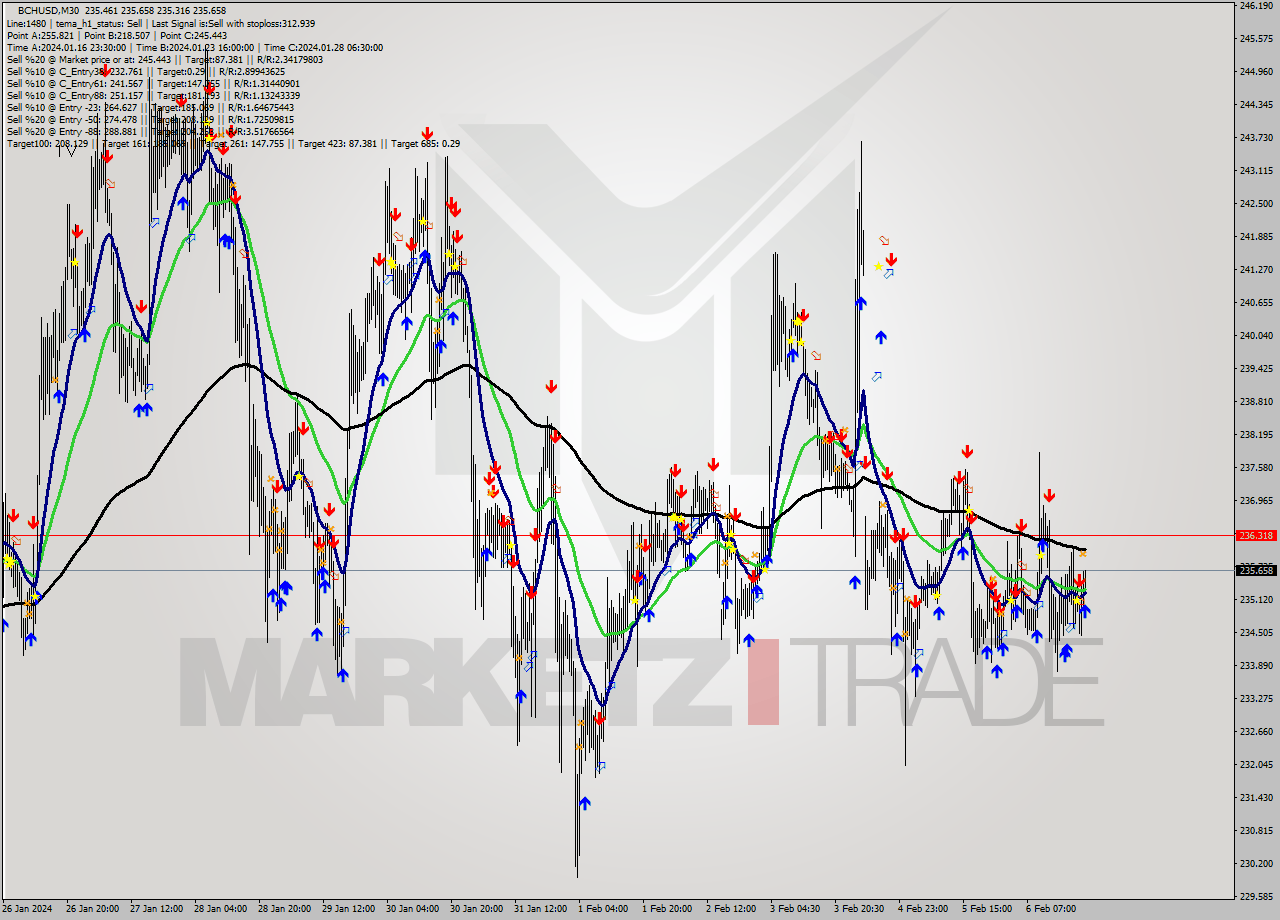1280x920 pixels.
Task: Click the 236.965 price axis label
Action: click(x=1256, y=501)
